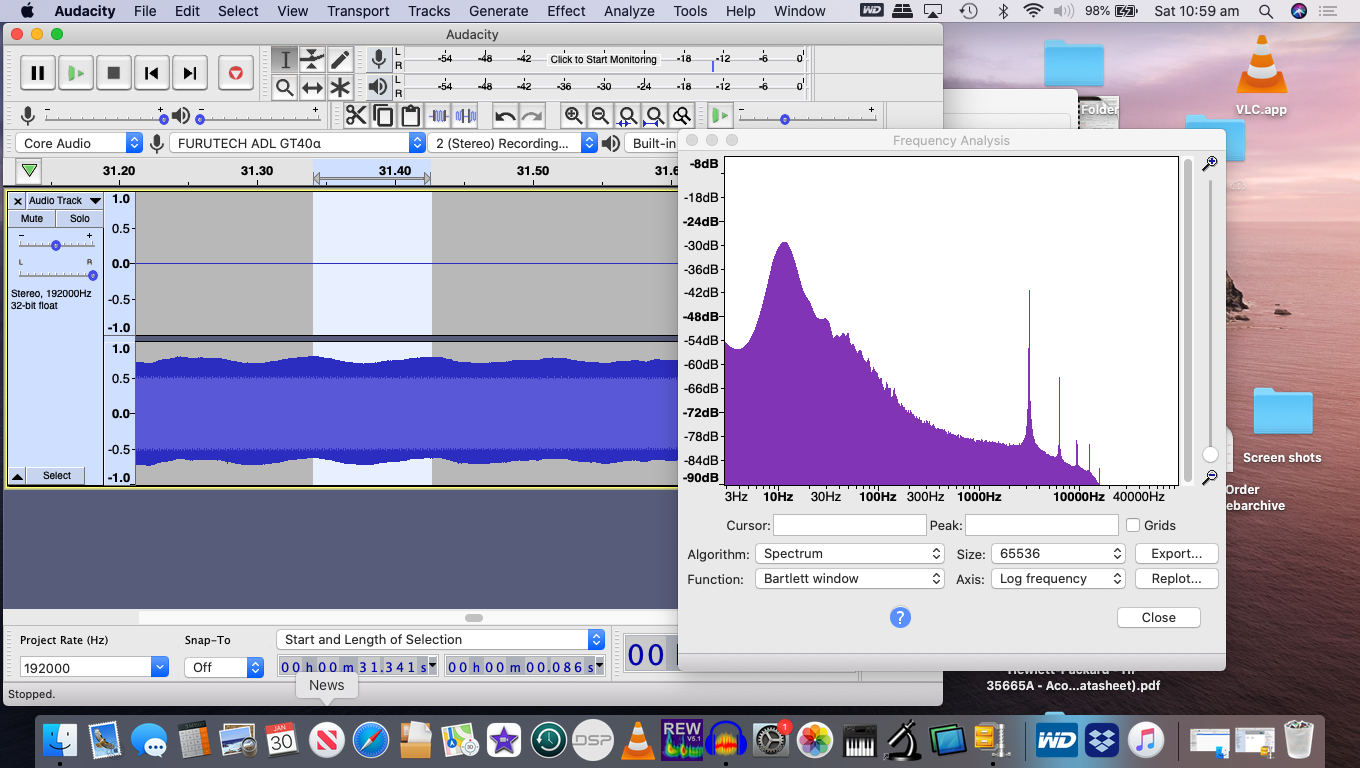Image resolution: width=1360 pixels, height=768 pixels.
Task: Open the Transport menu
Action: click(358, 11)
